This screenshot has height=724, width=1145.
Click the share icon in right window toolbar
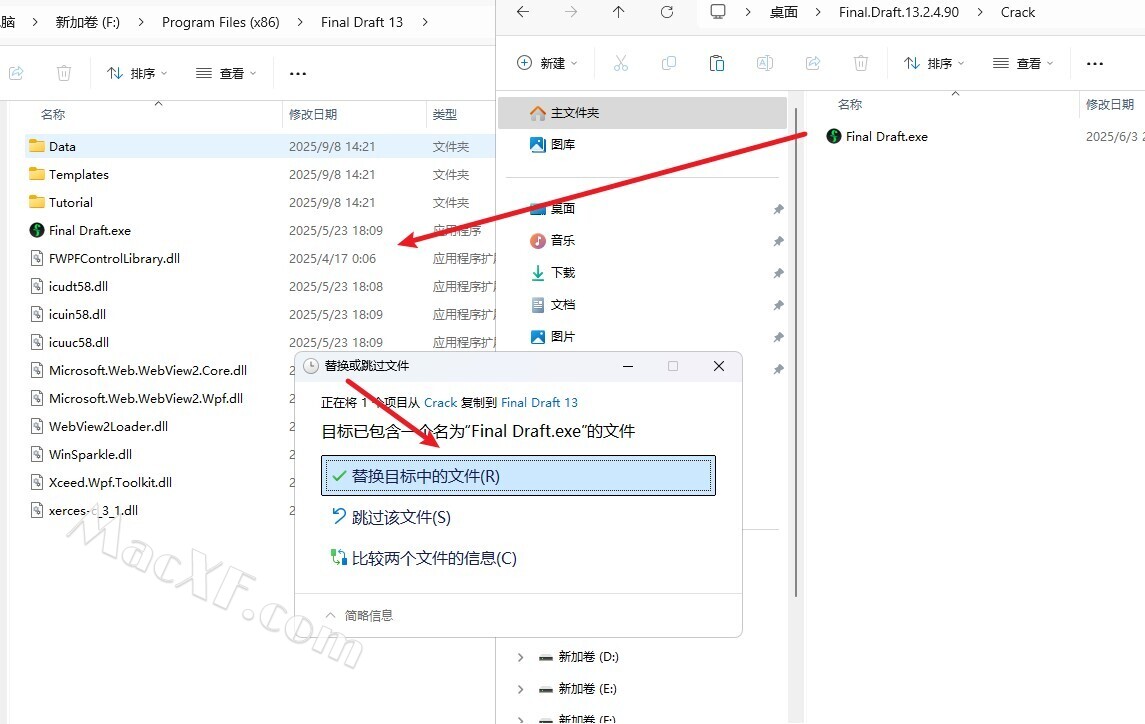click(x=813, y=63)
